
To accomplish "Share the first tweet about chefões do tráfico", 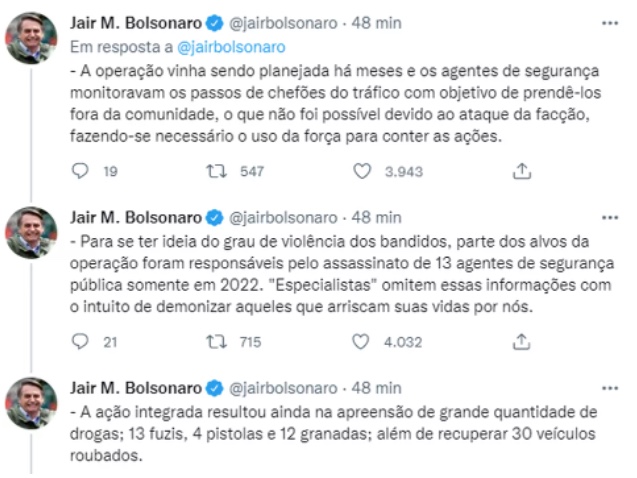I will [x=521, y=172].
